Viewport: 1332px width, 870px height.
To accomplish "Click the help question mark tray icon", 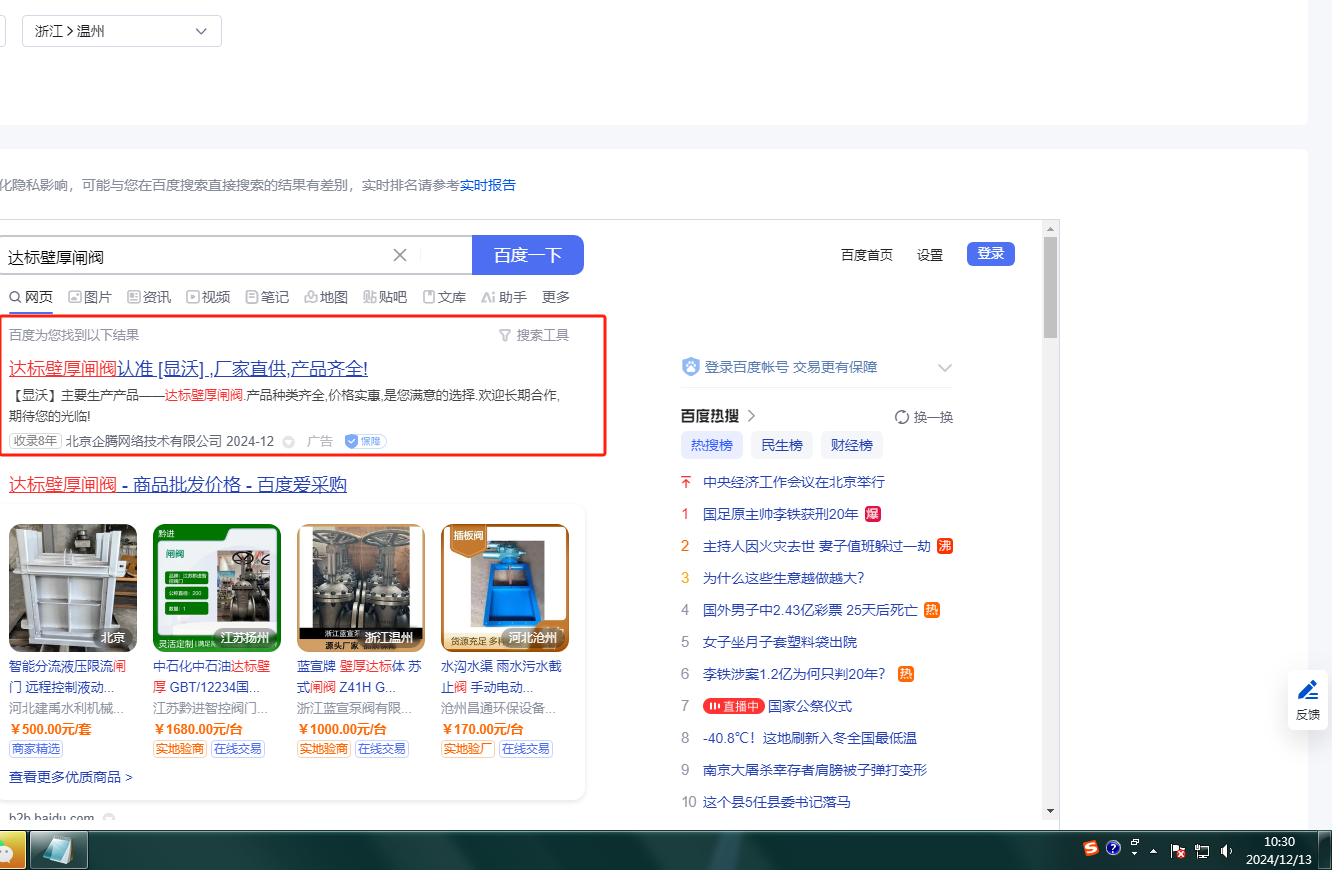I will 1113,848.
